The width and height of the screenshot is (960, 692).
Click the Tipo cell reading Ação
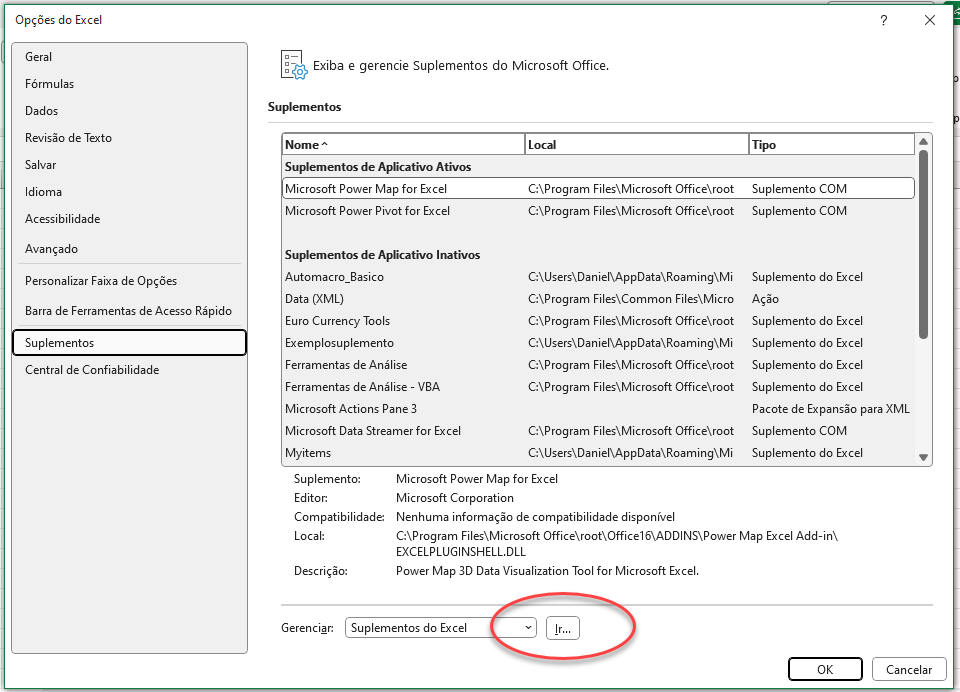[765, 299]
